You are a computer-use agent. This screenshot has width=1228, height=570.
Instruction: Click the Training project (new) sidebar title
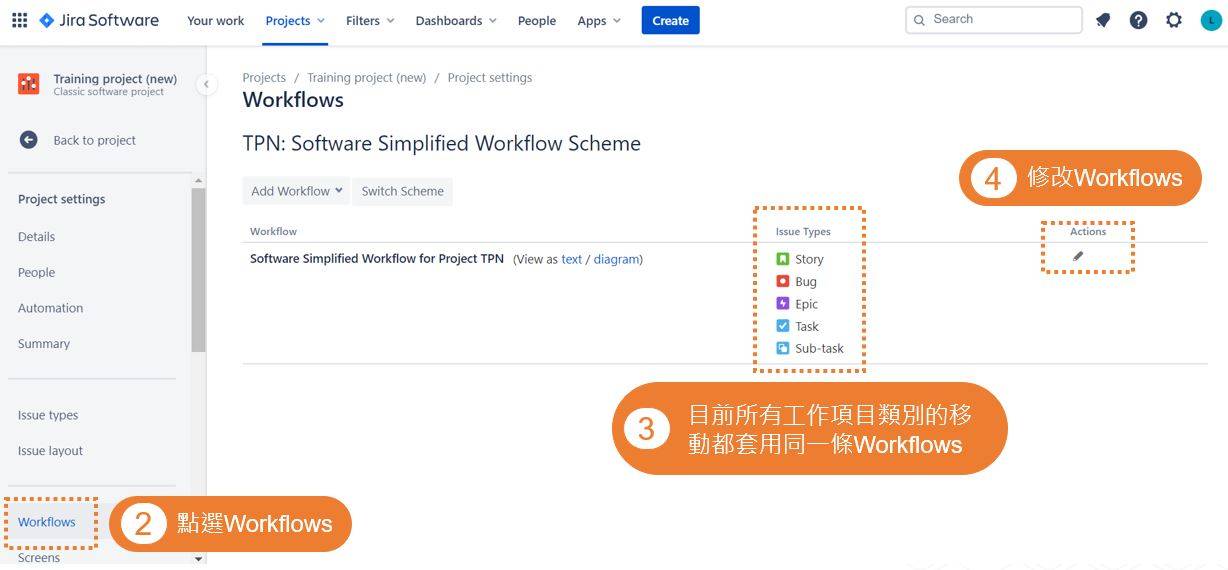click(115, 79)
